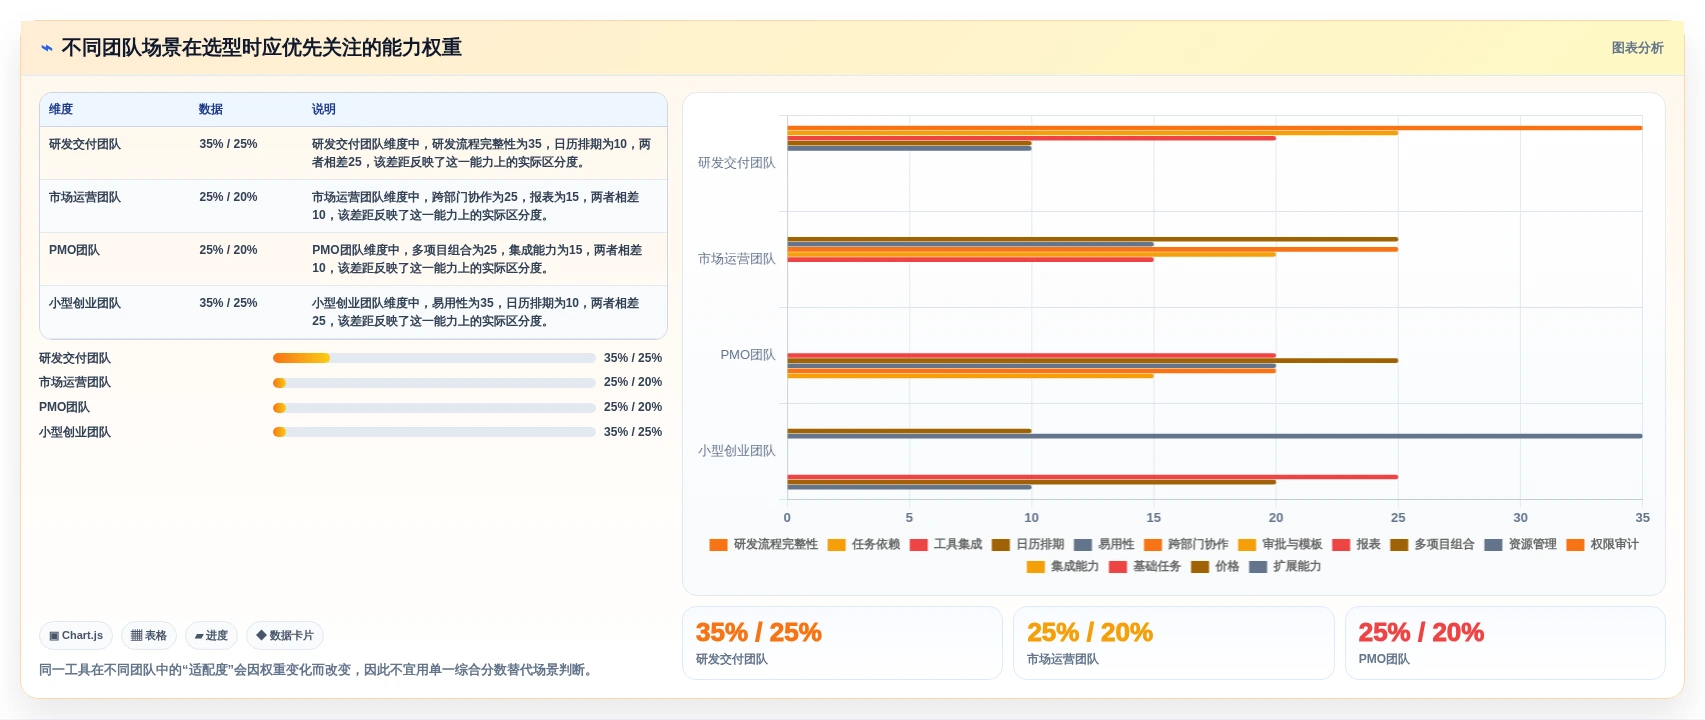Click the 维度 column header
Screen dimensions: 1705x720
pyautogui.click(x=61, y=109)
